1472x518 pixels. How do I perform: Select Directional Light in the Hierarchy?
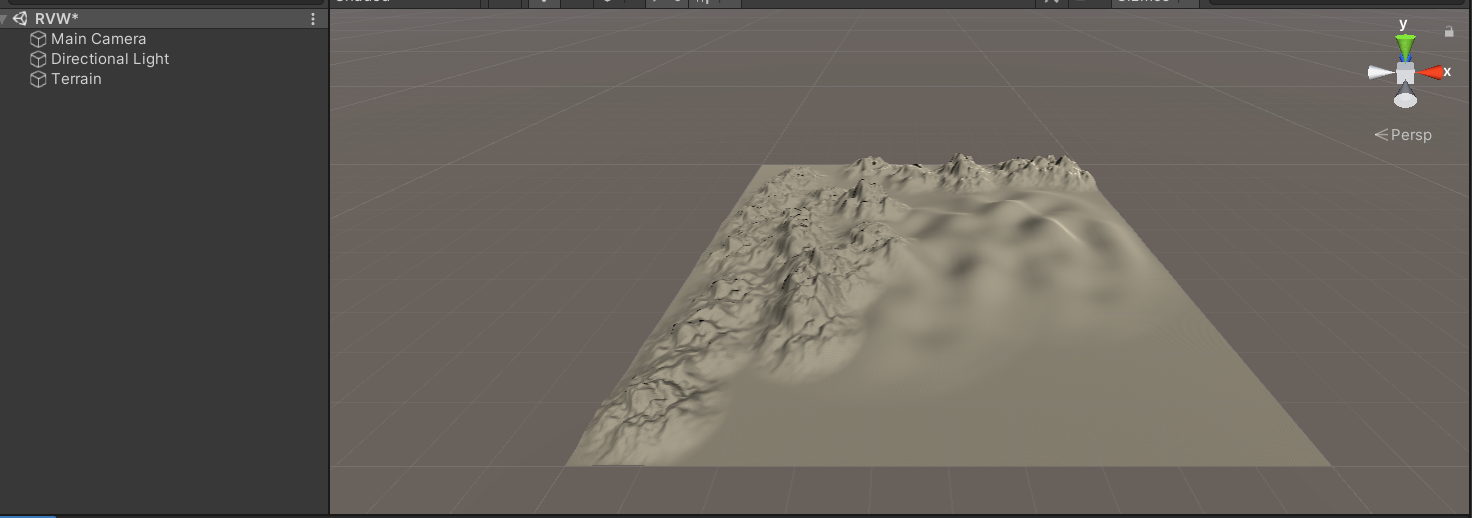point(110,59)
